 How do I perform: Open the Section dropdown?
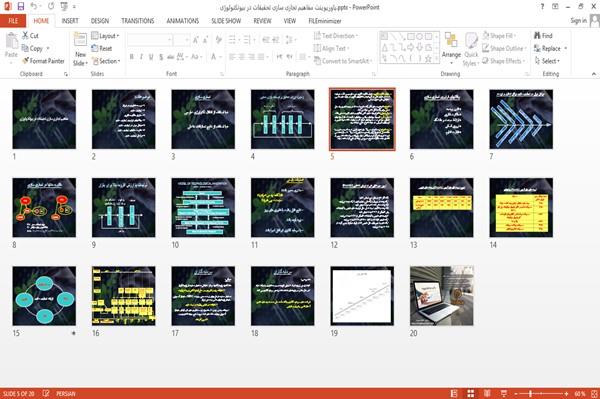coord(106,61)
